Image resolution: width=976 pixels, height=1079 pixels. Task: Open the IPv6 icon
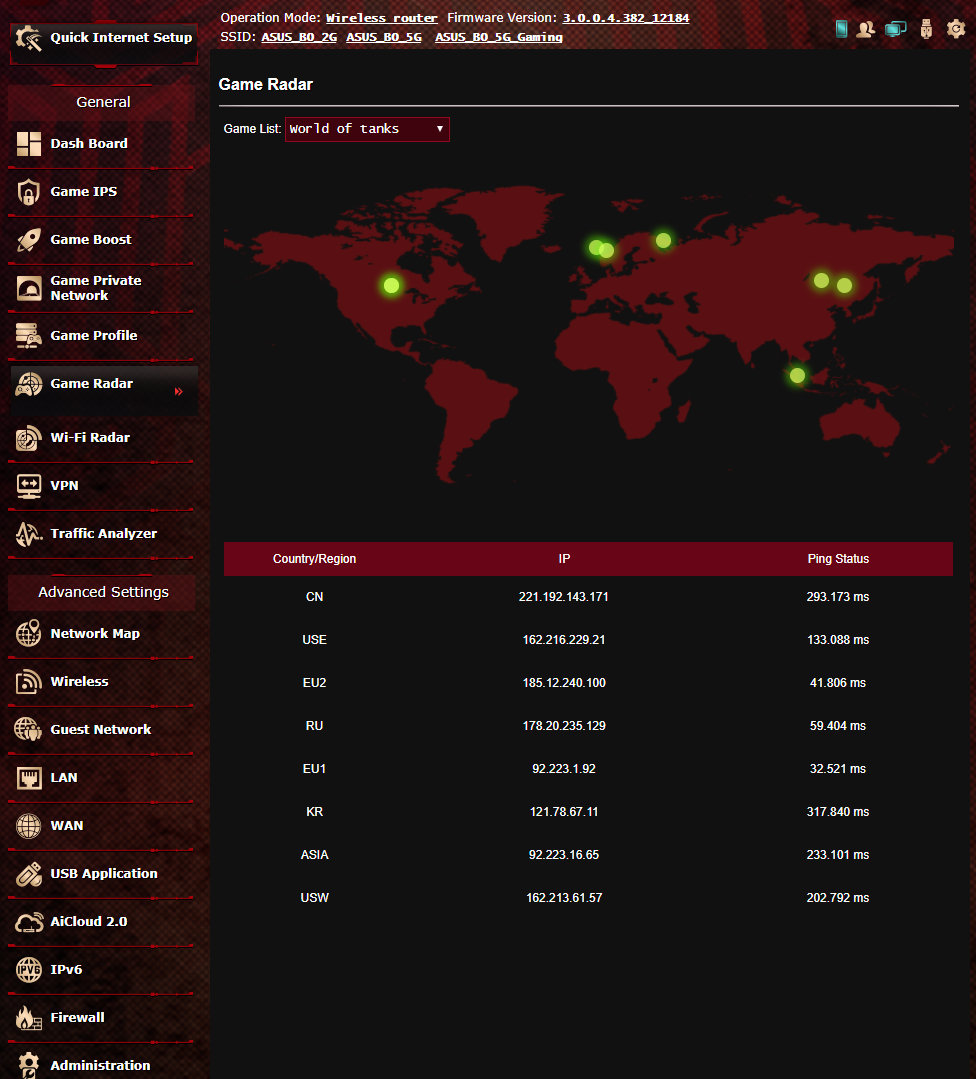(x=28, y=970)
